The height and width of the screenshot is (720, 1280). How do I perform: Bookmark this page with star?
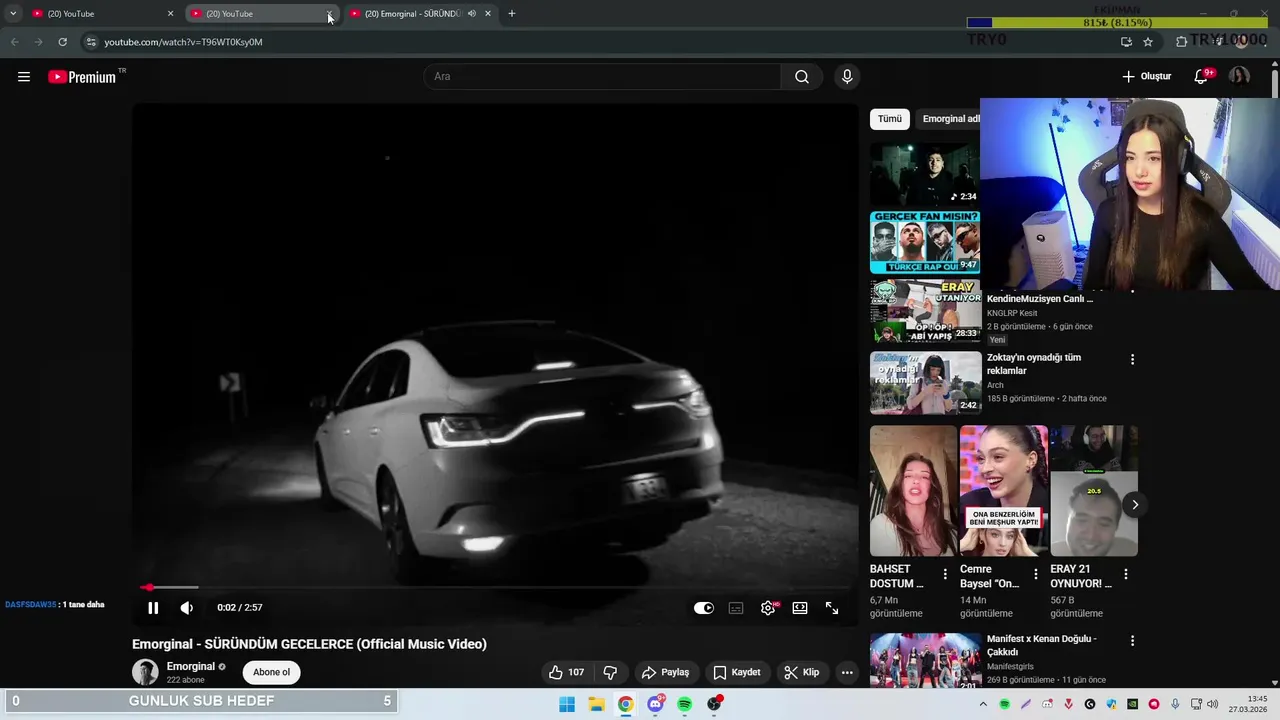1148,42
